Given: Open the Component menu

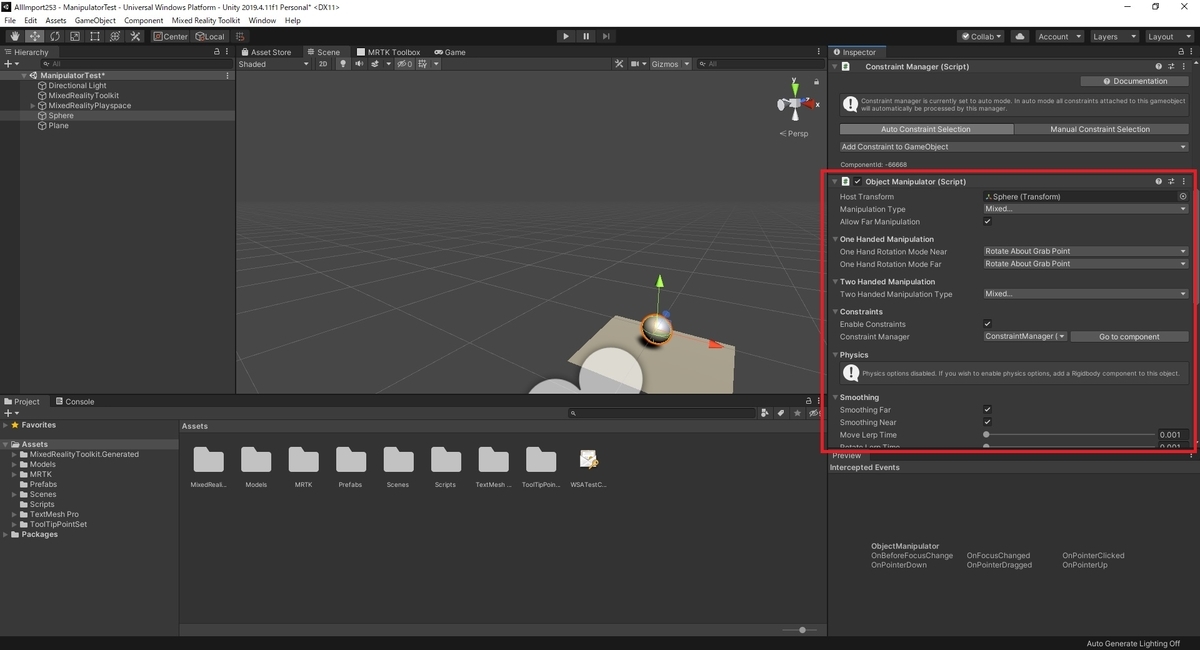Looking at the screenshot, I should pos(143,20).
